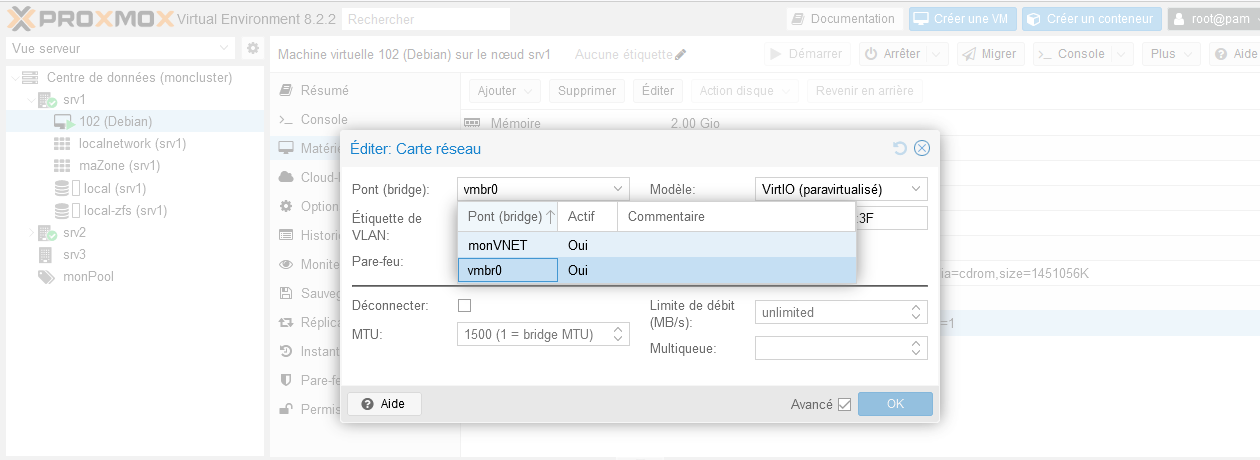
Task: Close the Carte réseau dialog
Action: [922, 148]
